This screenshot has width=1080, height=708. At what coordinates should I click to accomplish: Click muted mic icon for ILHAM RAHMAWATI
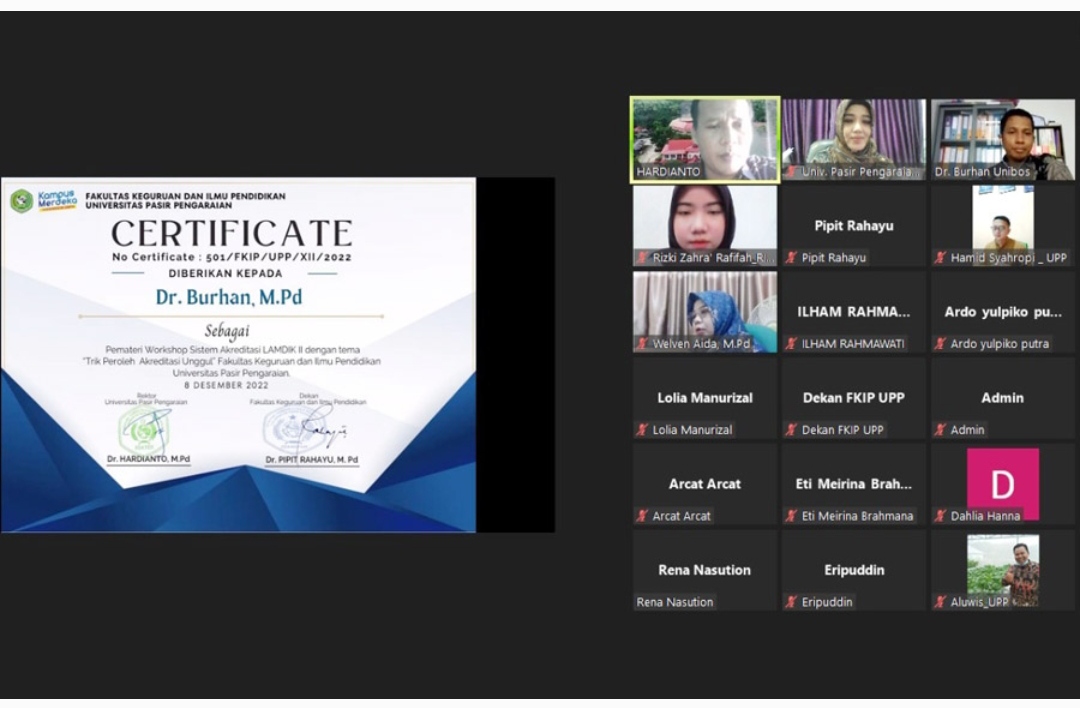pyautogui.click(x=791, y=344)
